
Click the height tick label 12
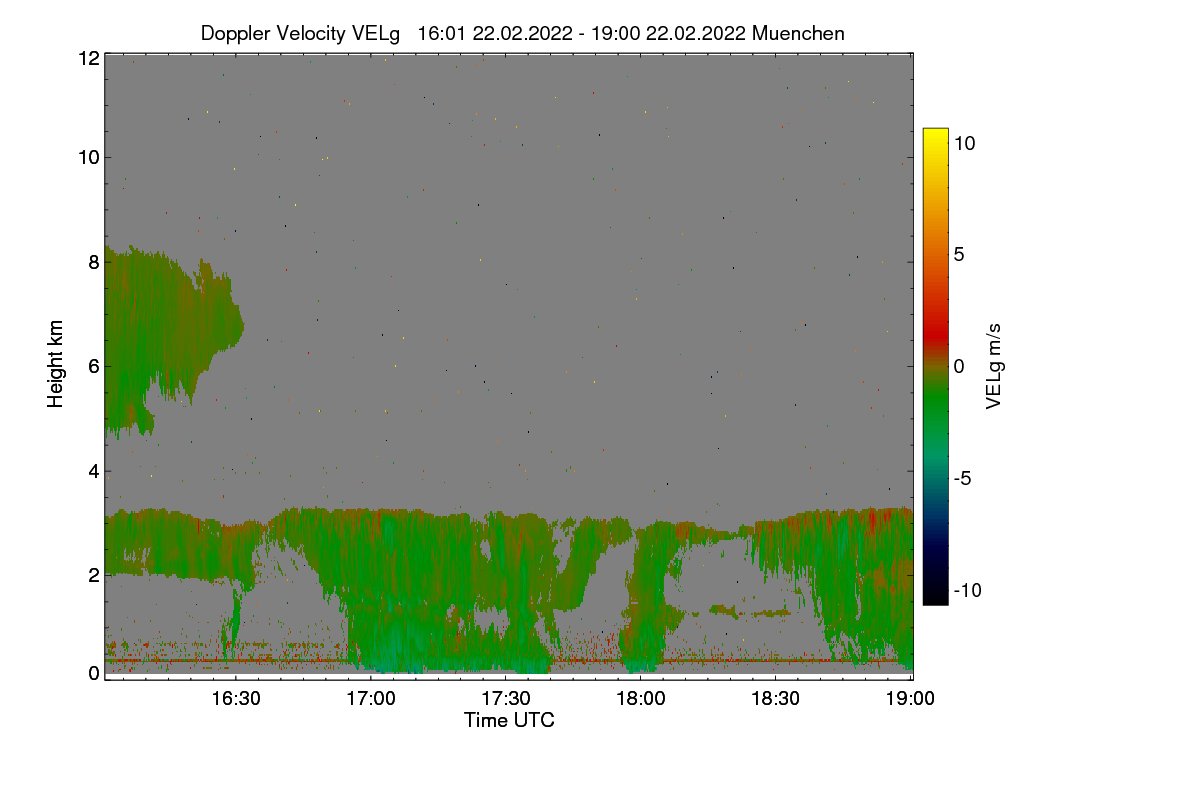coord(88,58)
